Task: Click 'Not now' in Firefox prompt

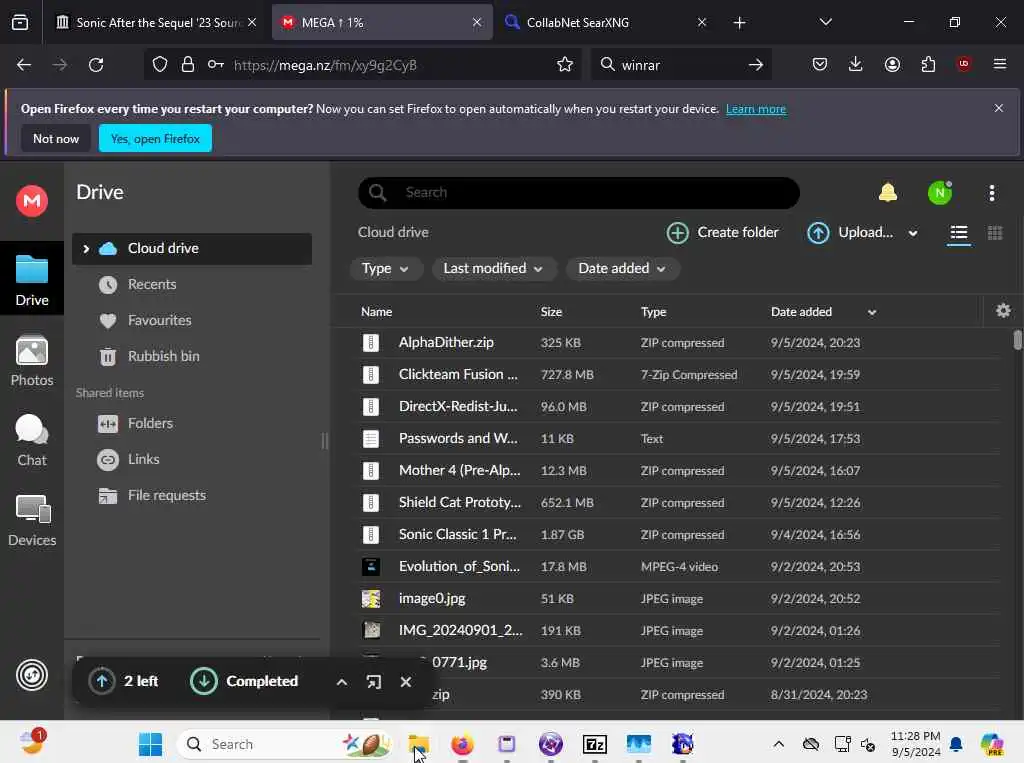Action: click(56, 138)
